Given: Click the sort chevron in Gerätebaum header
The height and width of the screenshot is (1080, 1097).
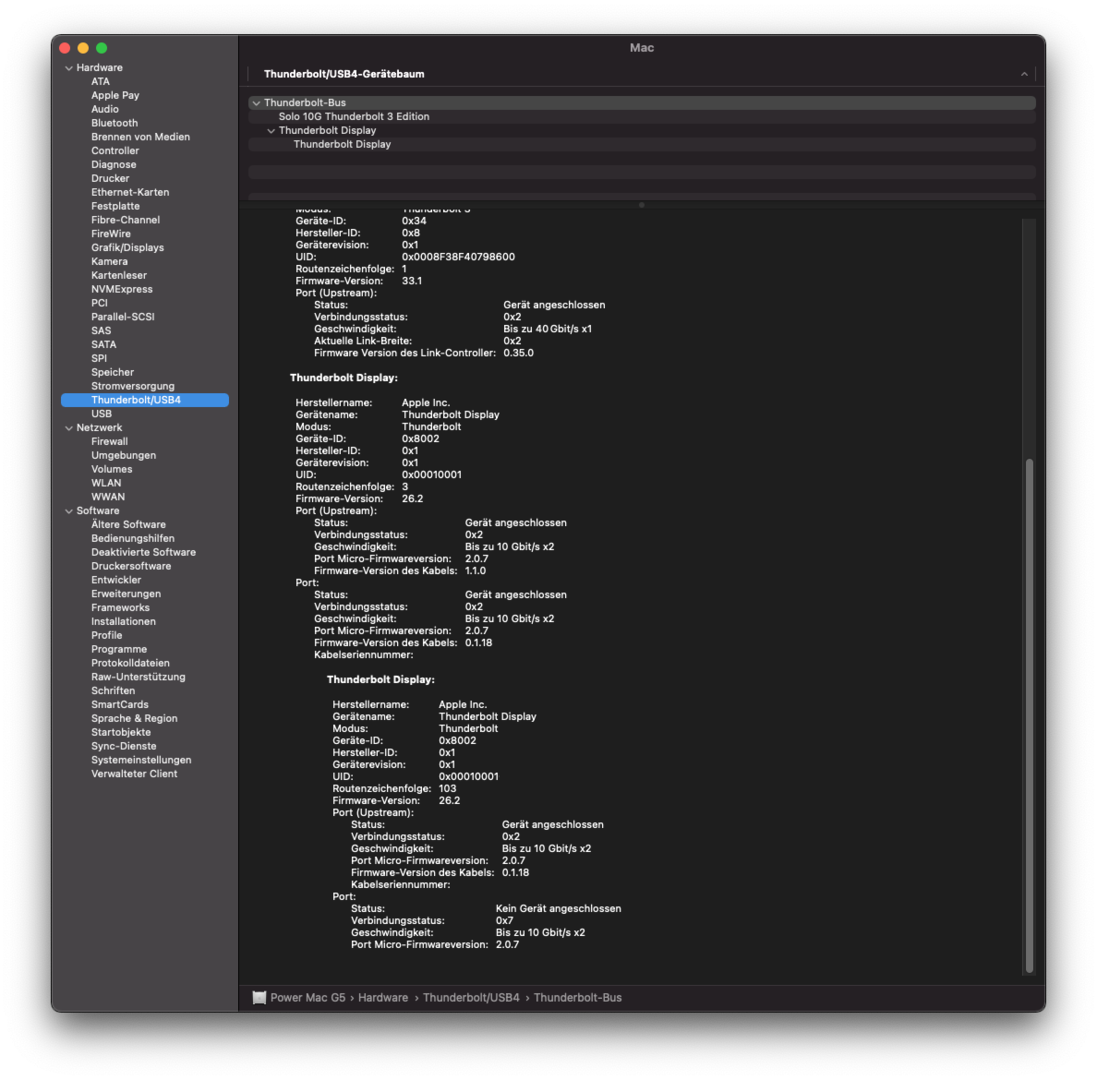Looking at the screenshot, I should tap(1024, 74).
